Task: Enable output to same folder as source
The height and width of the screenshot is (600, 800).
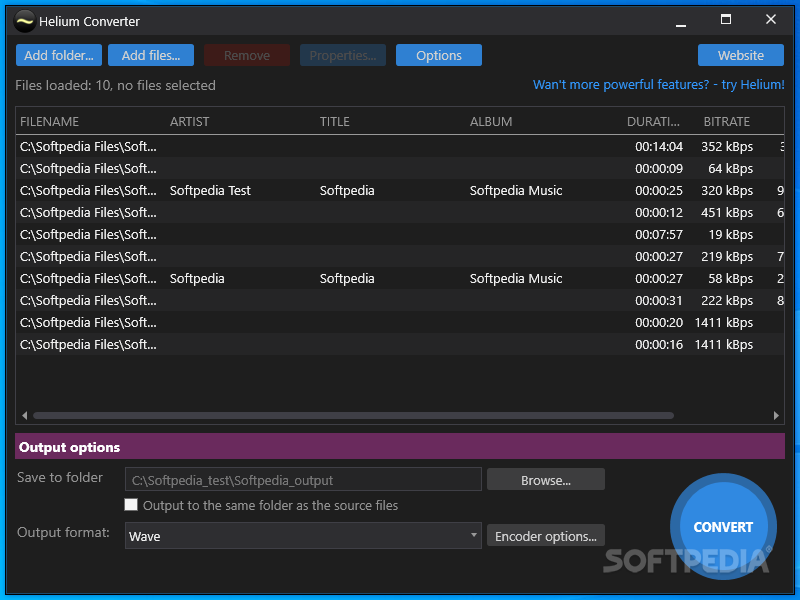Action: pyautogui.click(x=131, y=505)
